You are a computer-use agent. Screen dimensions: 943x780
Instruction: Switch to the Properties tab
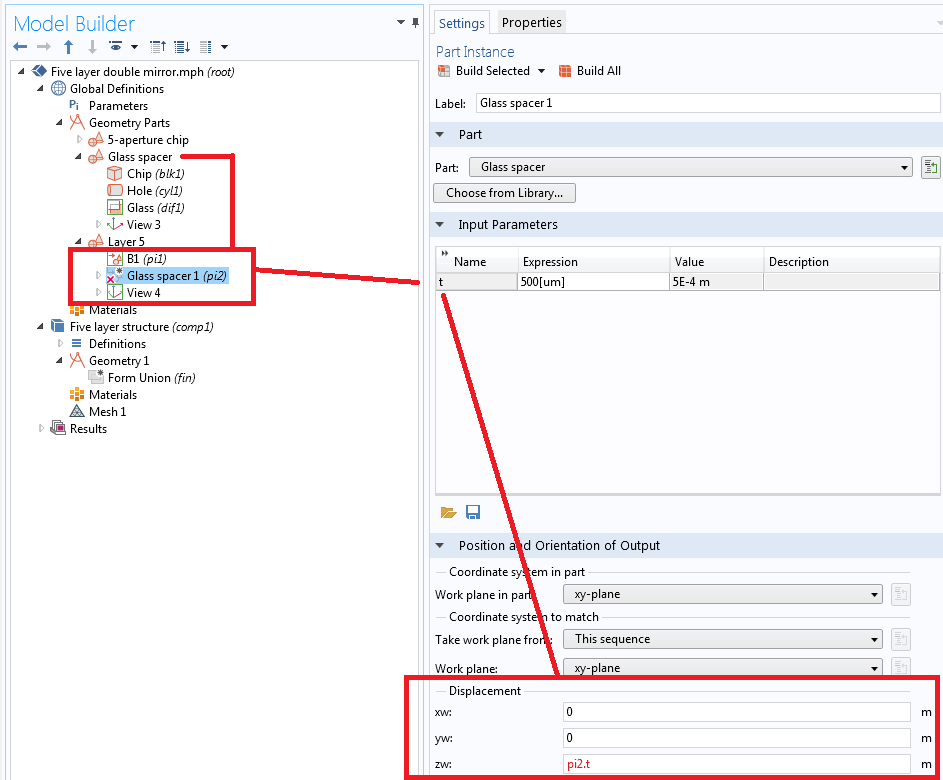[531, 22]
